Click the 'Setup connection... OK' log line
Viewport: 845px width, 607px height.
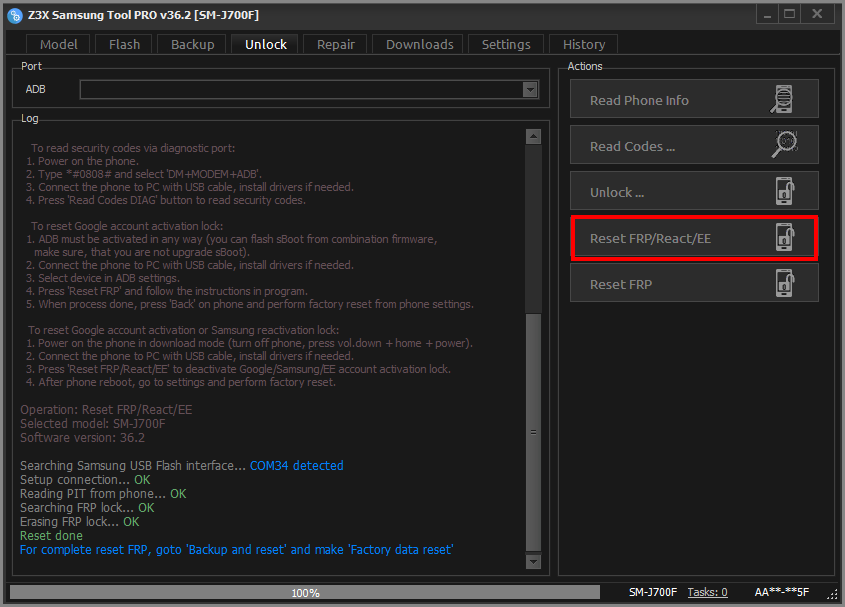tap(85, 479)
